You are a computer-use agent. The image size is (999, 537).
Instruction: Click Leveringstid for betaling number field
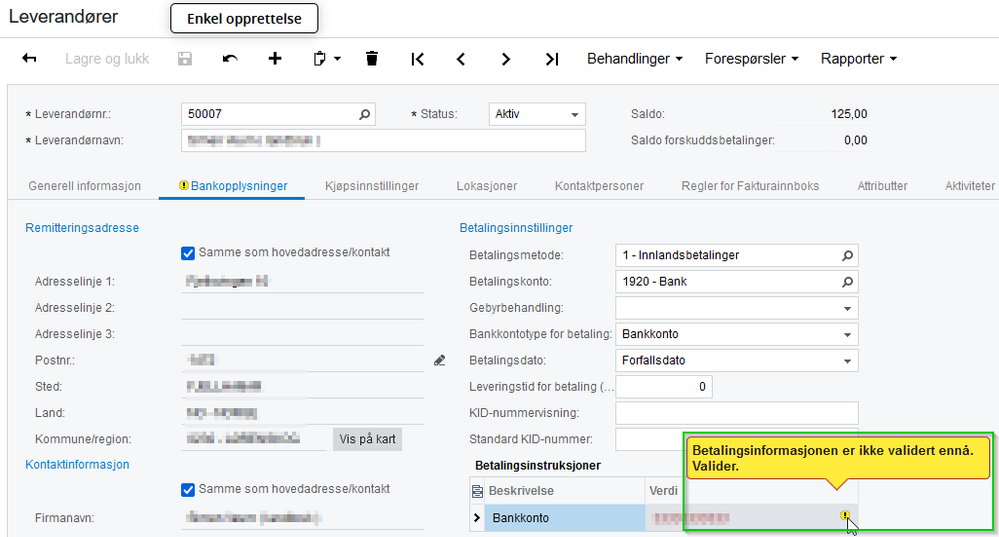tap(663, 387)
